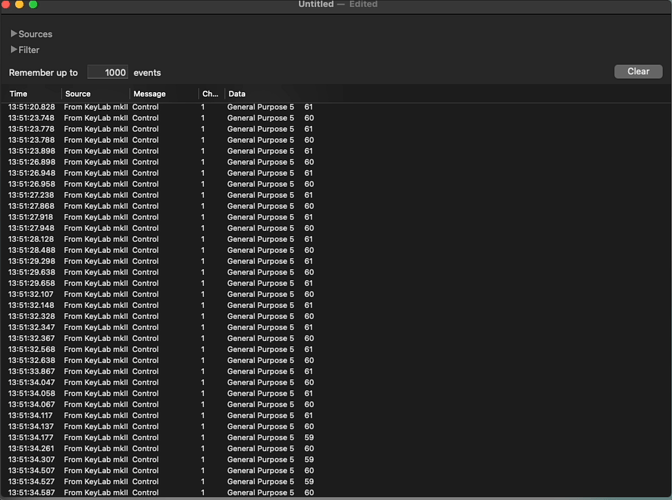Select event at 13:51:34.177

pos(336,437)
